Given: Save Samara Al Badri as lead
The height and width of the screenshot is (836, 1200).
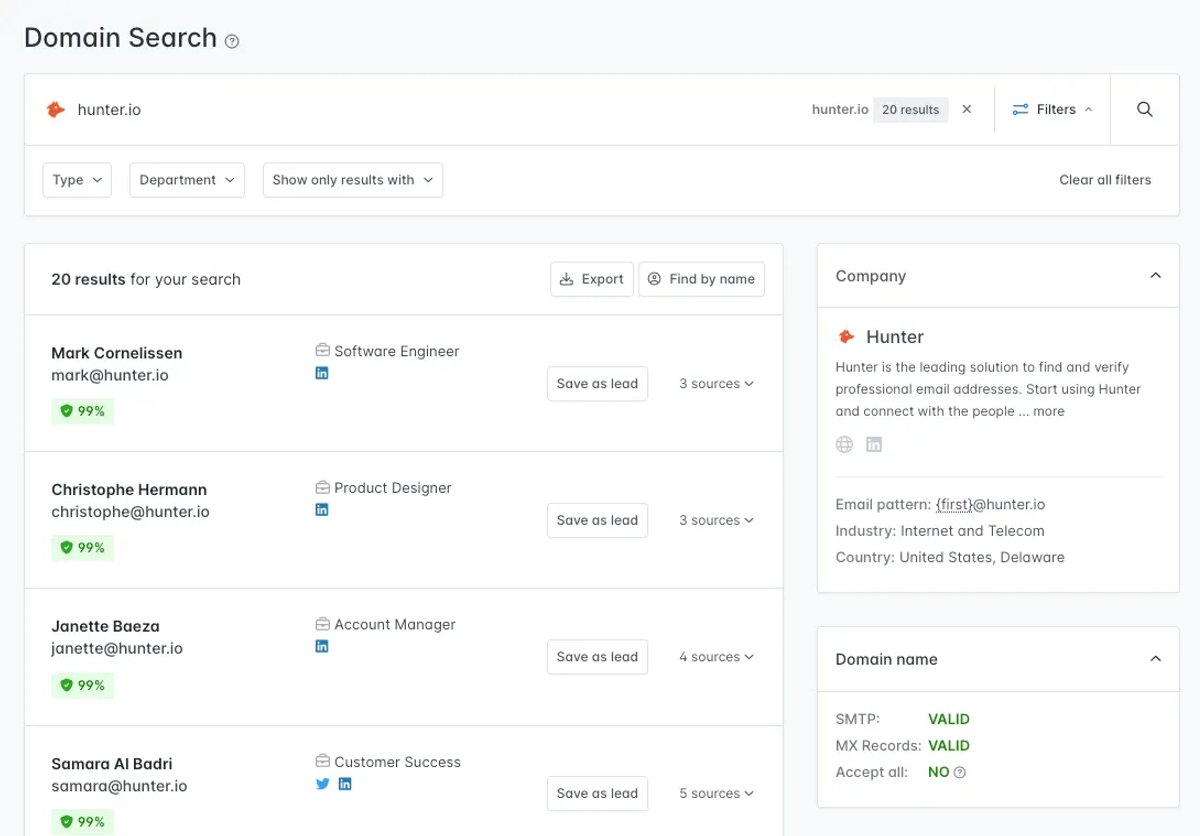Looking at the screenshot, I should [597, 793].
